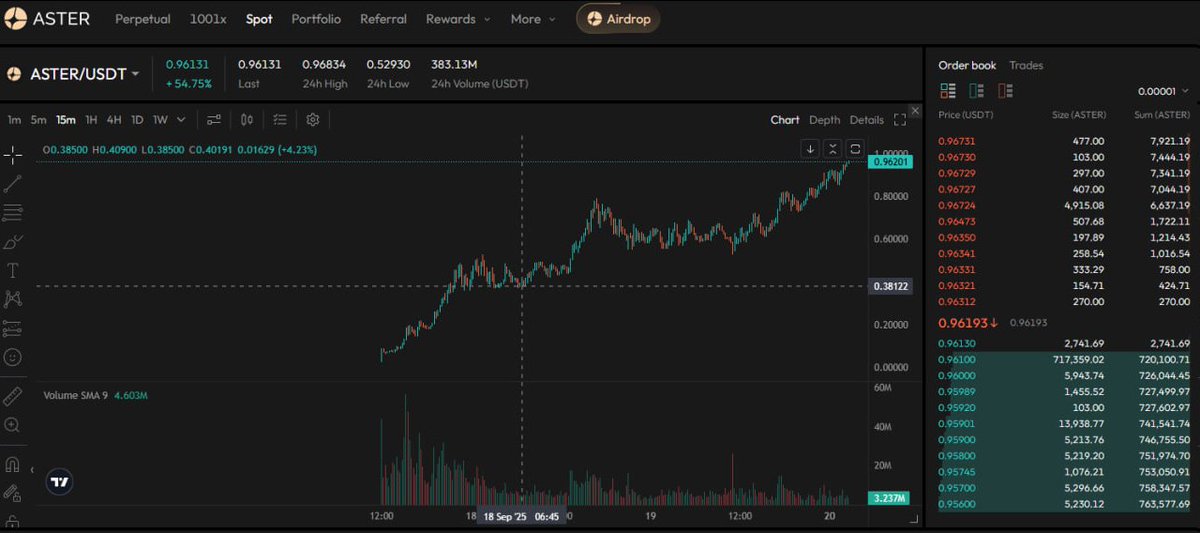1200x533 pixels.
Task: Open the Fibonacci retracement tools
Action: (x=13, y=213)
